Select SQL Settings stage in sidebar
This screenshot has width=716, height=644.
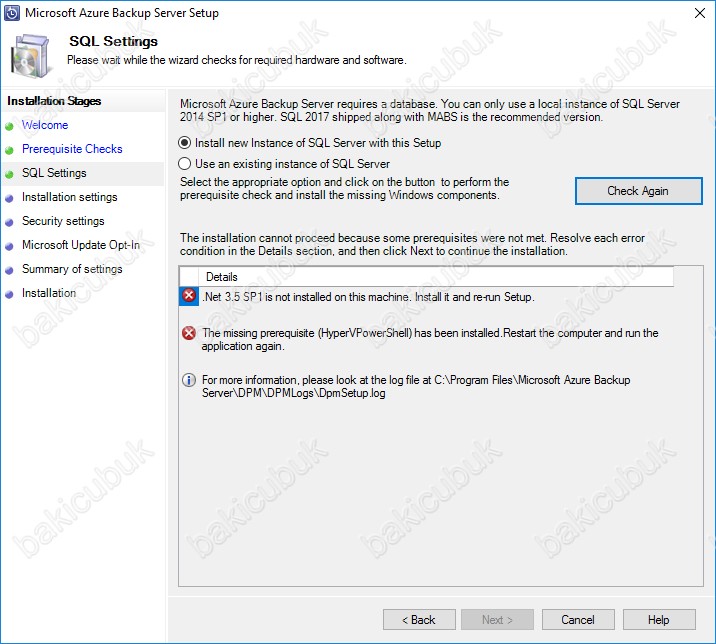54,173
